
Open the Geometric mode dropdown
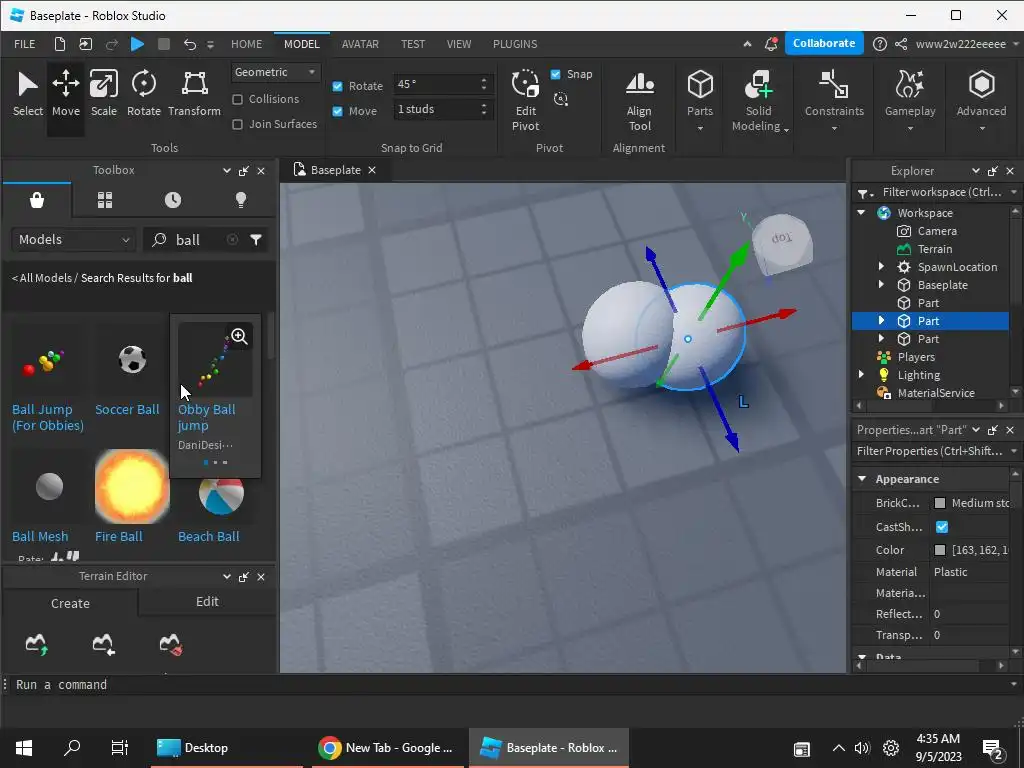(275, 72)
